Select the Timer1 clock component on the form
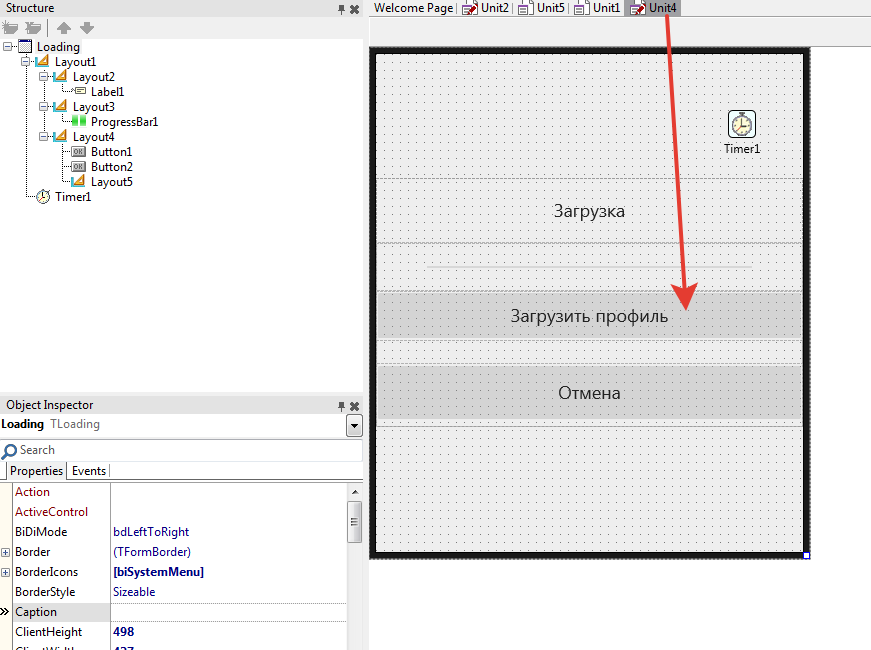 click(x=742, y=124)
